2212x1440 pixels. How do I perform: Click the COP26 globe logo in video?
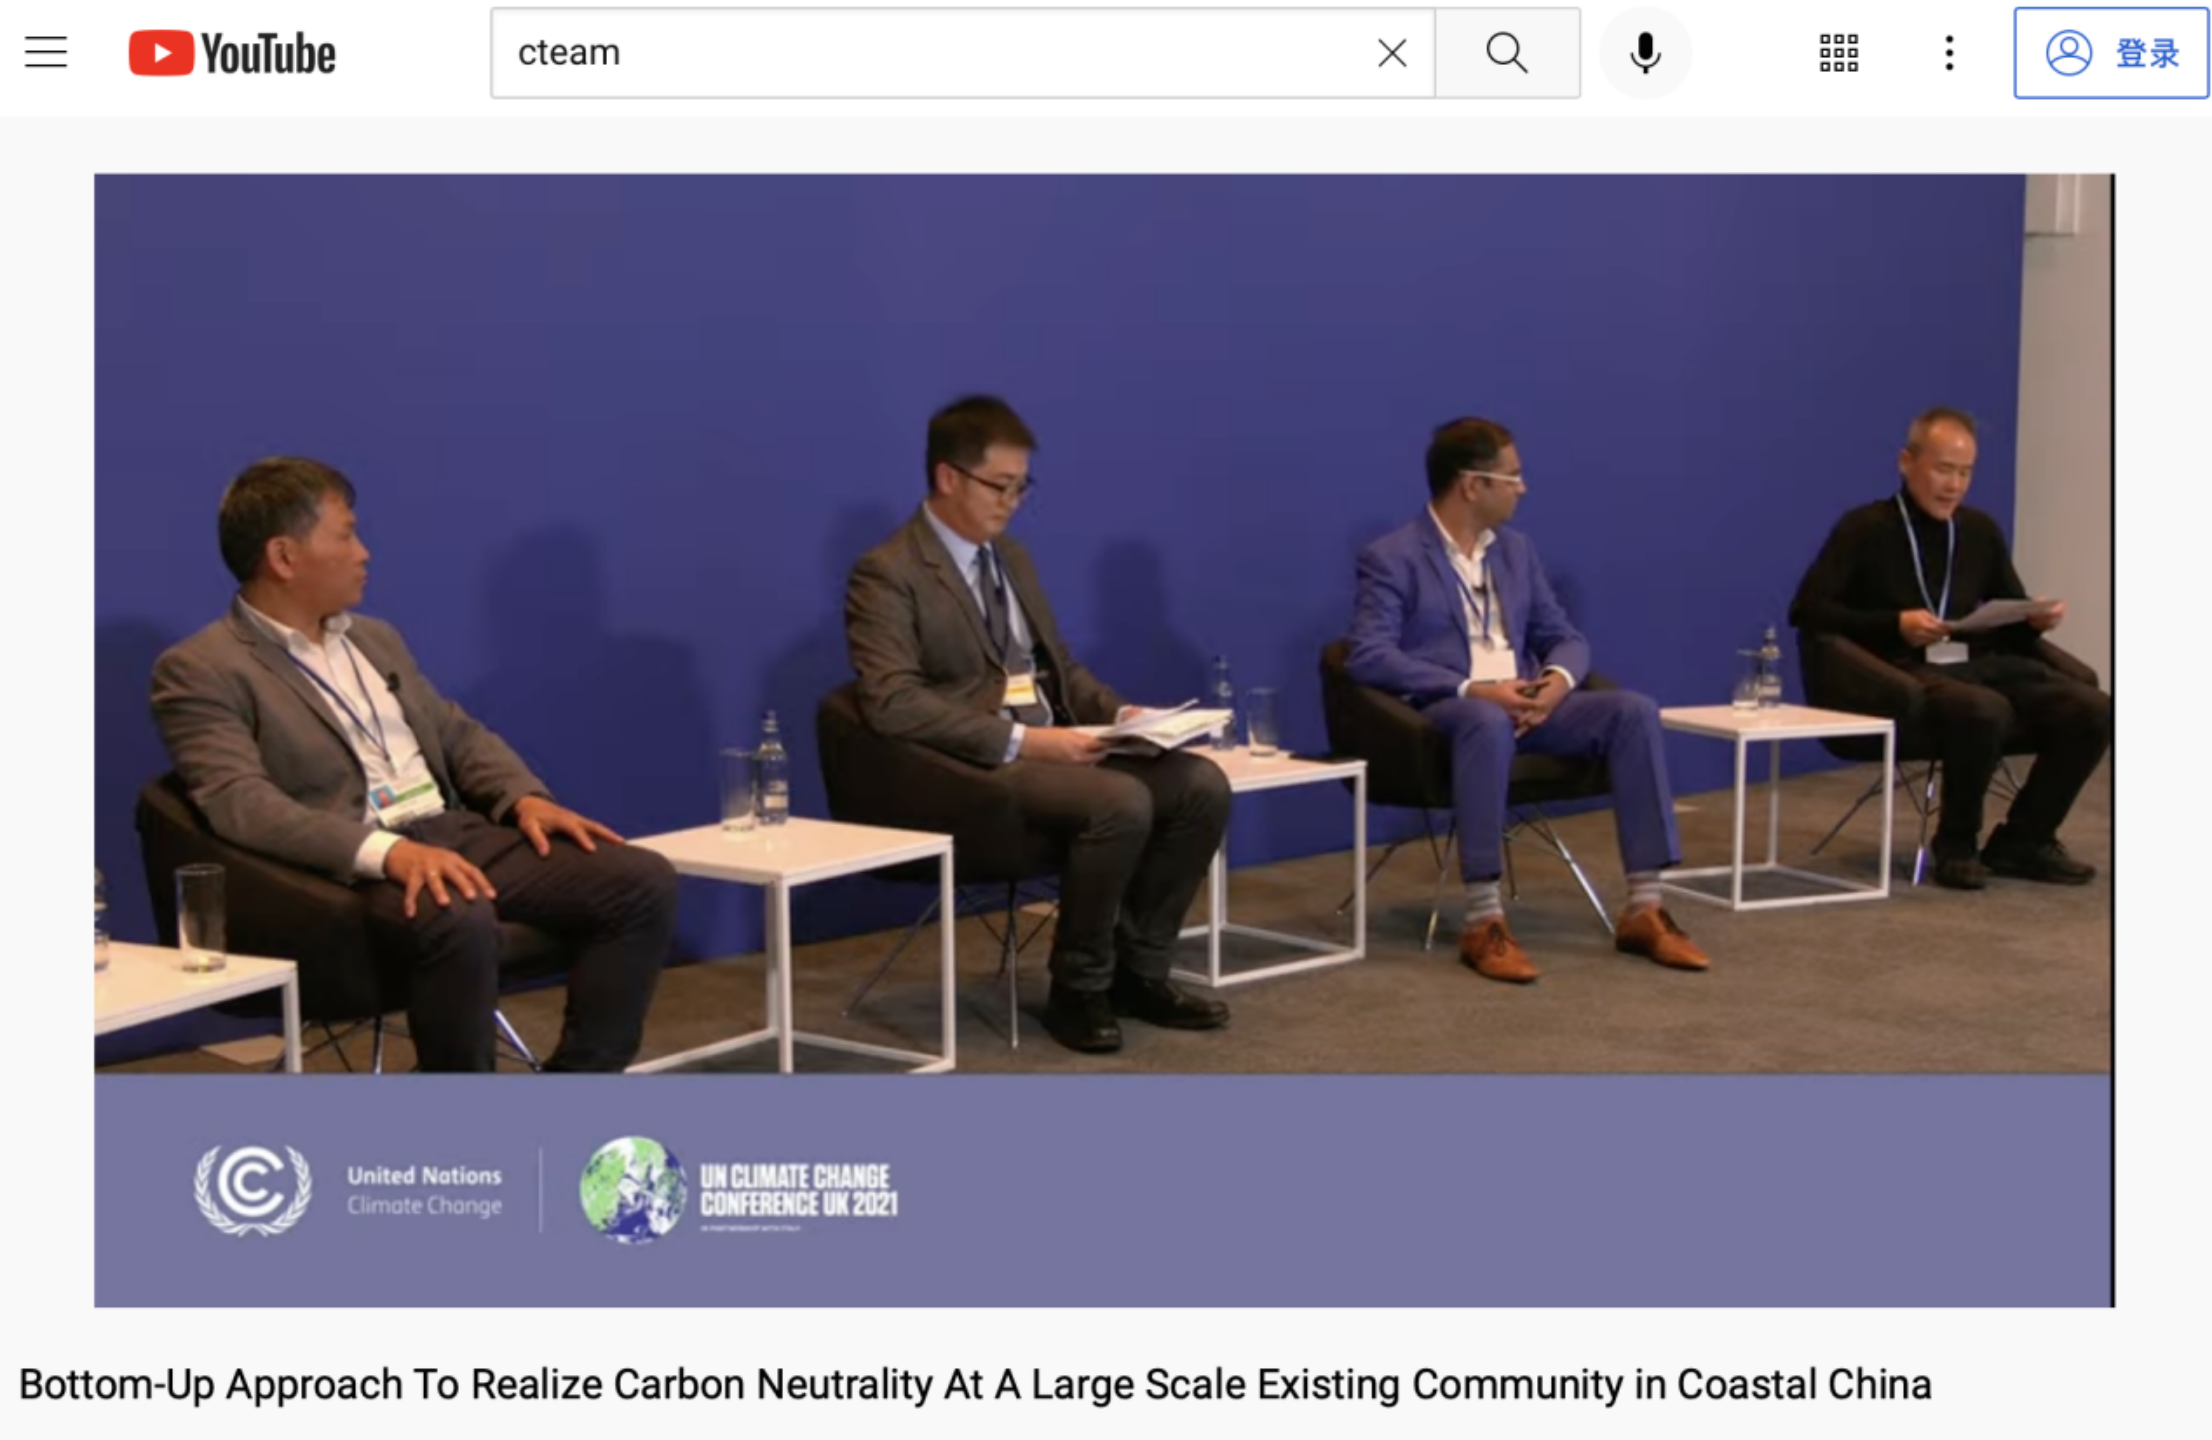(x=632, y=1189)
